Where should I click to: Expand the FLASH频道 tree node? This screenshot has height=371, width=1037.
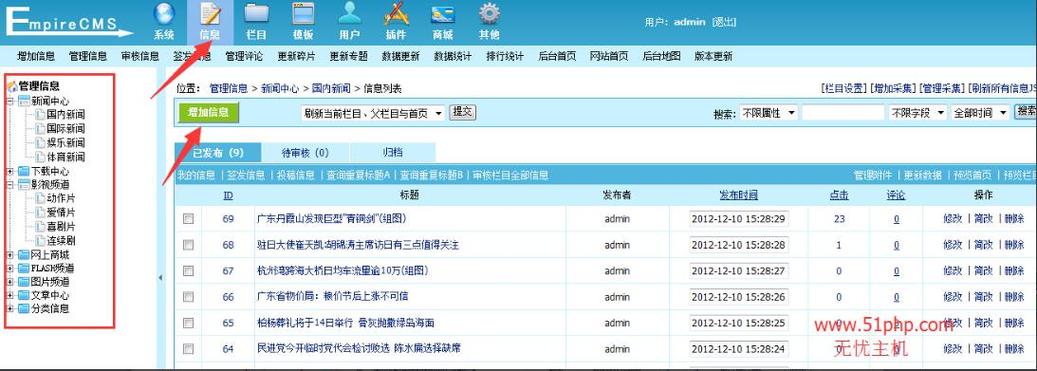pyautogui.click(x=10, y=268)
